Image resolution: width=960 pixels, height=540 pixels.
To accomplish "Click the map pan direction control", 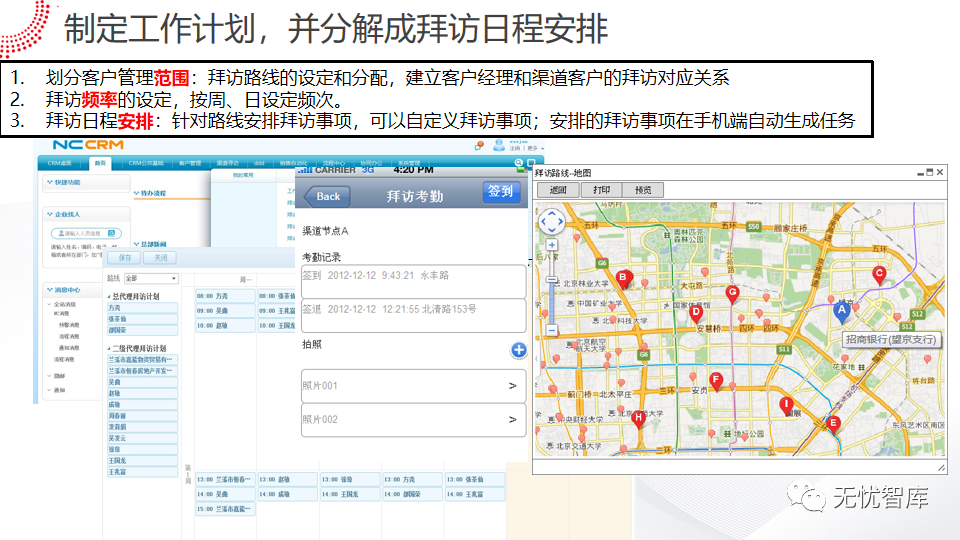I will tap(551, 222).
